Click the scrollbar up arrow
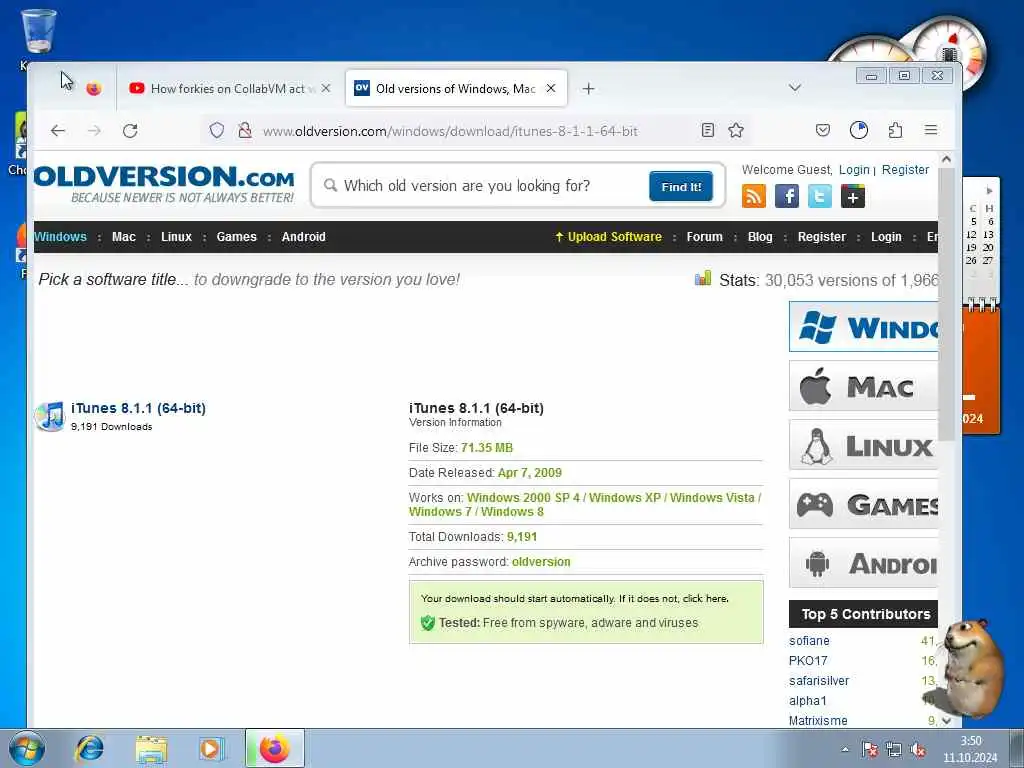This screenshot has height=768, width=1024. pyautogui.click(x=946, y=159)
